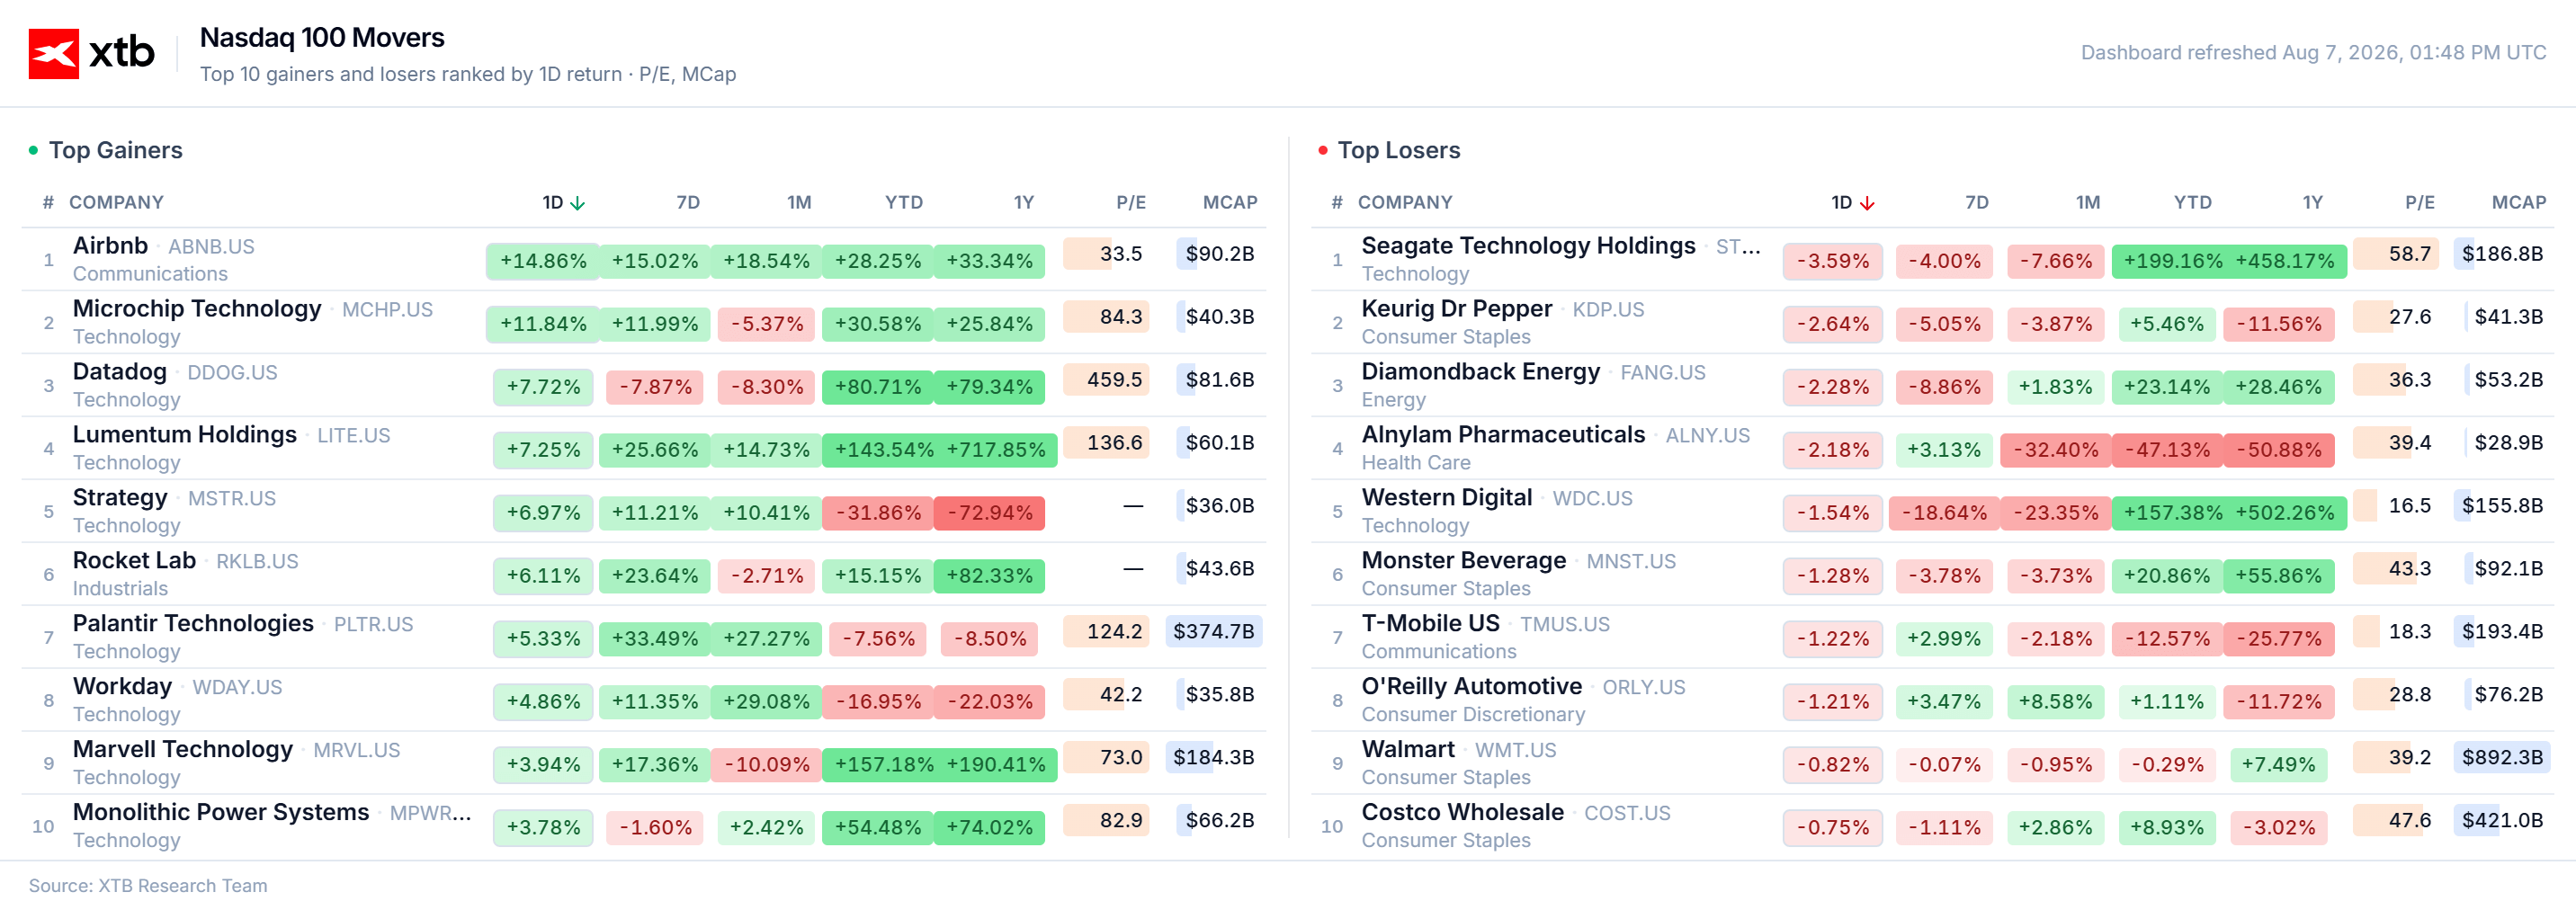The image size is (2576, 910).
Task: Click the PLTR.US ticker symbol
Action: [x=373, y=624]
